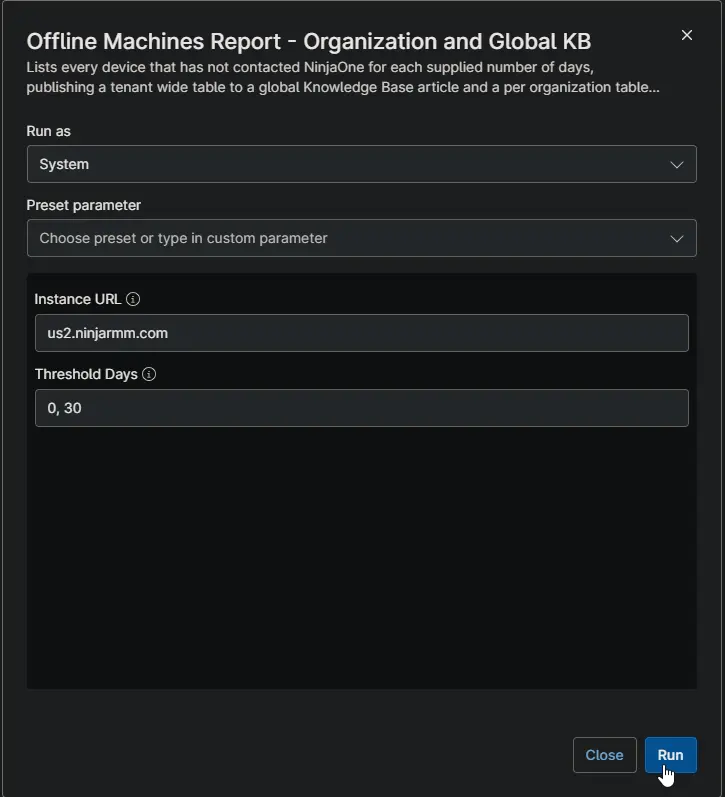Viewport: 725px width, 797px height.
Task: Open the Run as dropdown showing System
Action: click(361, 164)
